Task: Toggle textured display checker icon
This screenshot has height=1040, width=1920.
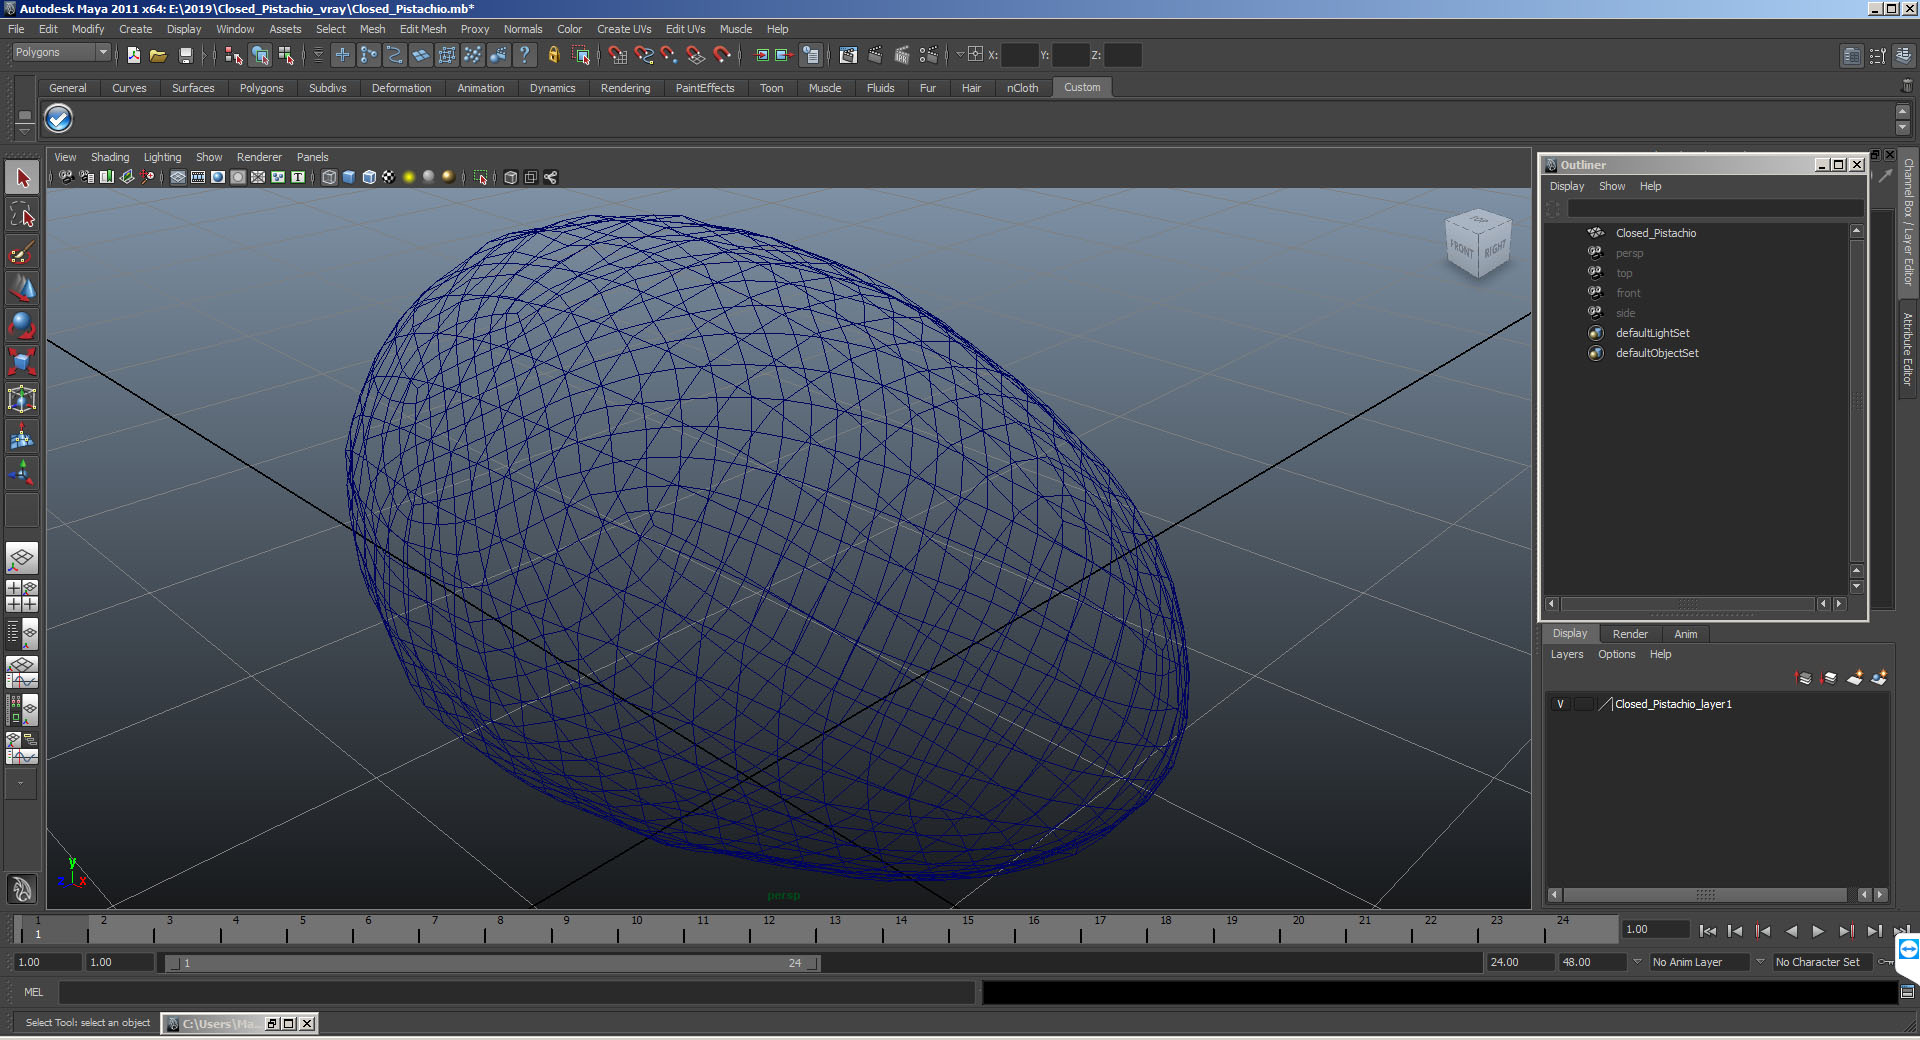Action: 389,177
